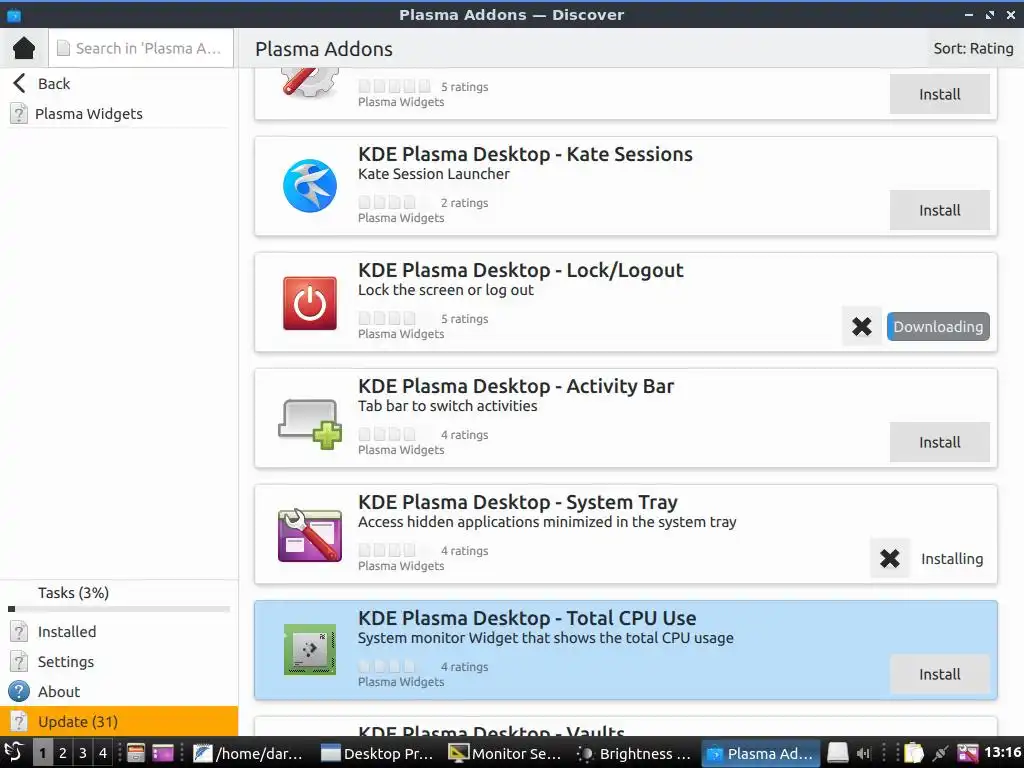Click the network plug tray icon
This screenshot has height=768, width=1024.
coord(940,753)
